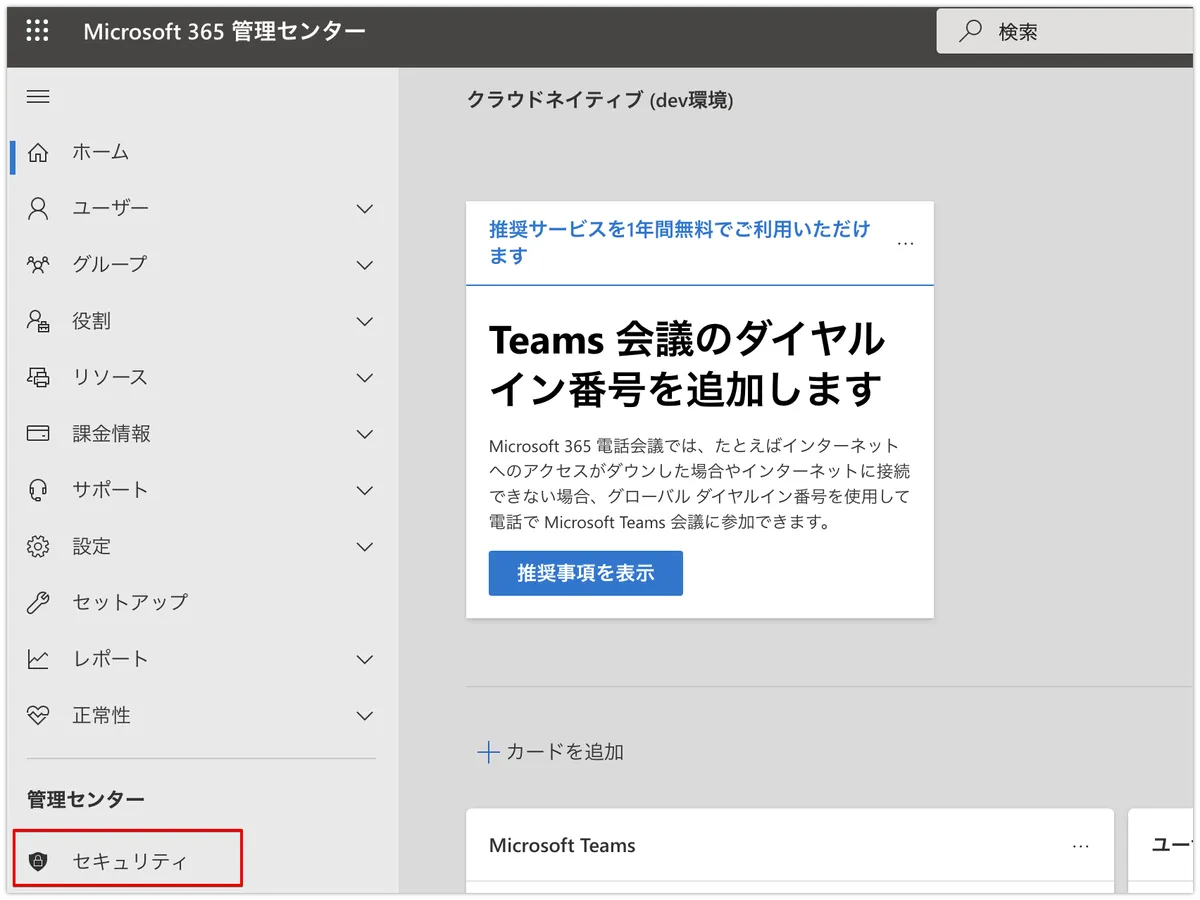Viewport: 1200px width, 900px height.
Task: Click the 推奨事項を表示 button
Action: (585, 573)
